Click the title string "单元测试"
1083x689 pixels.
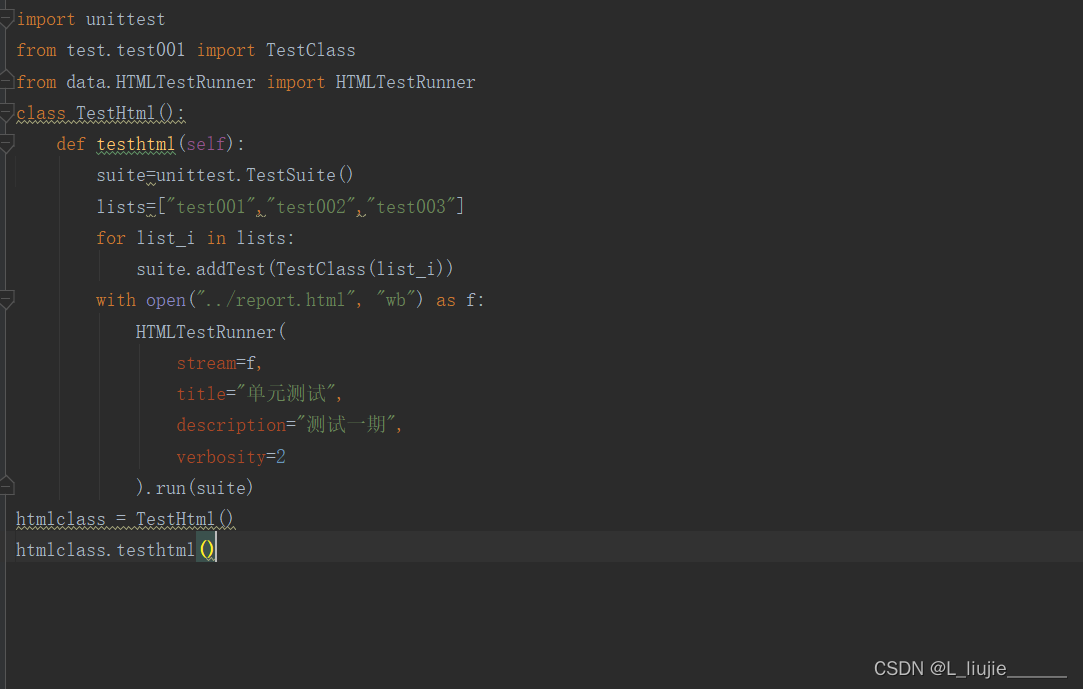286,394
